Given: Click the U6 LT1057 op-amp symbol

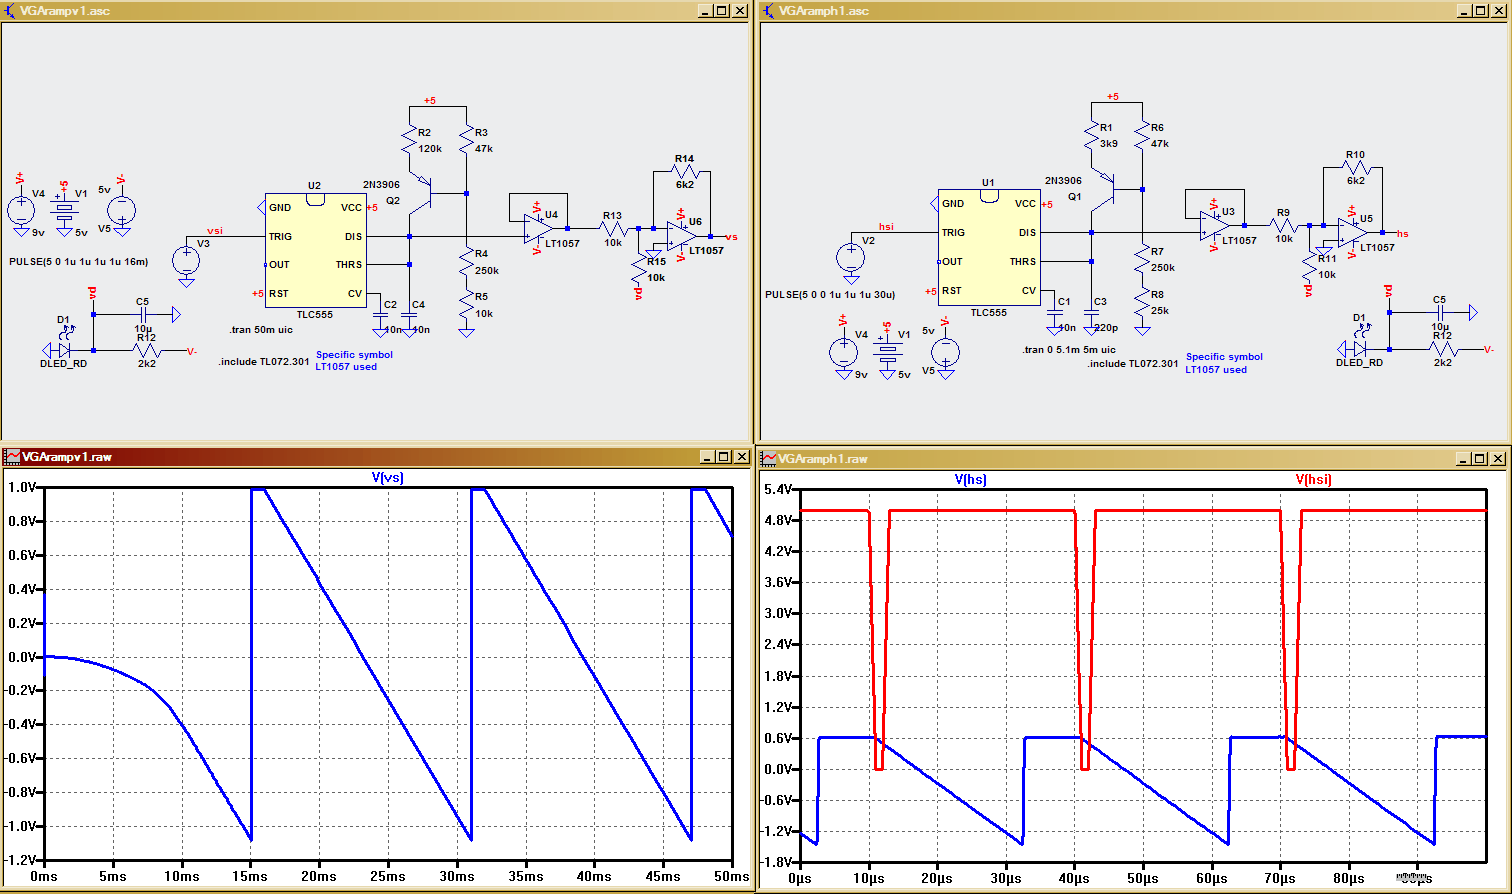Looking at the screenshot, I should tap(681, 237).
